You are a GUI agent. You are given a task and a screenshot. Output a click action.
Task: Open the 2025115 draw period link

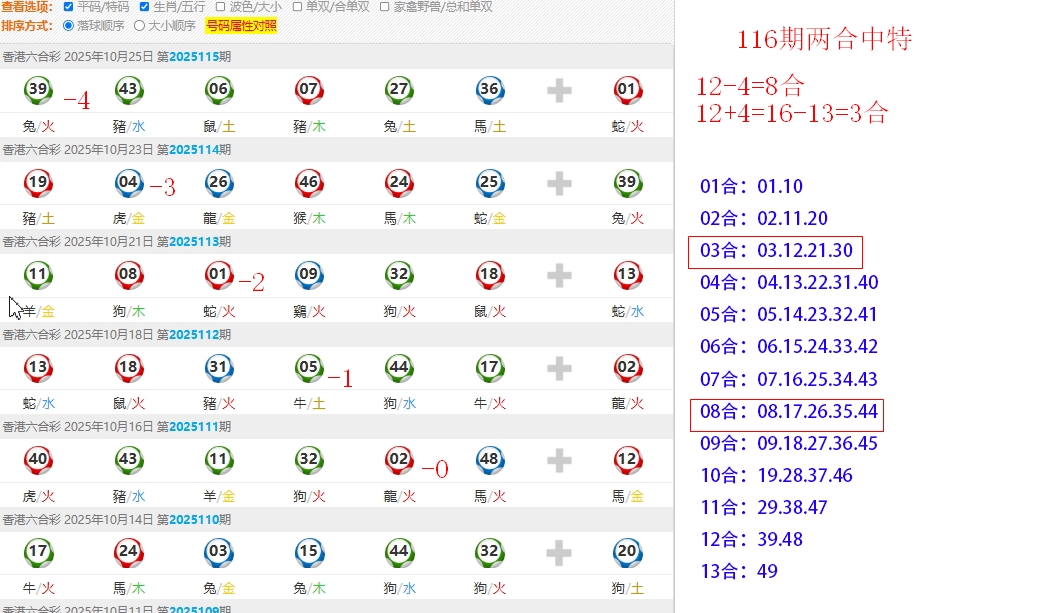[x=193, y=58]
